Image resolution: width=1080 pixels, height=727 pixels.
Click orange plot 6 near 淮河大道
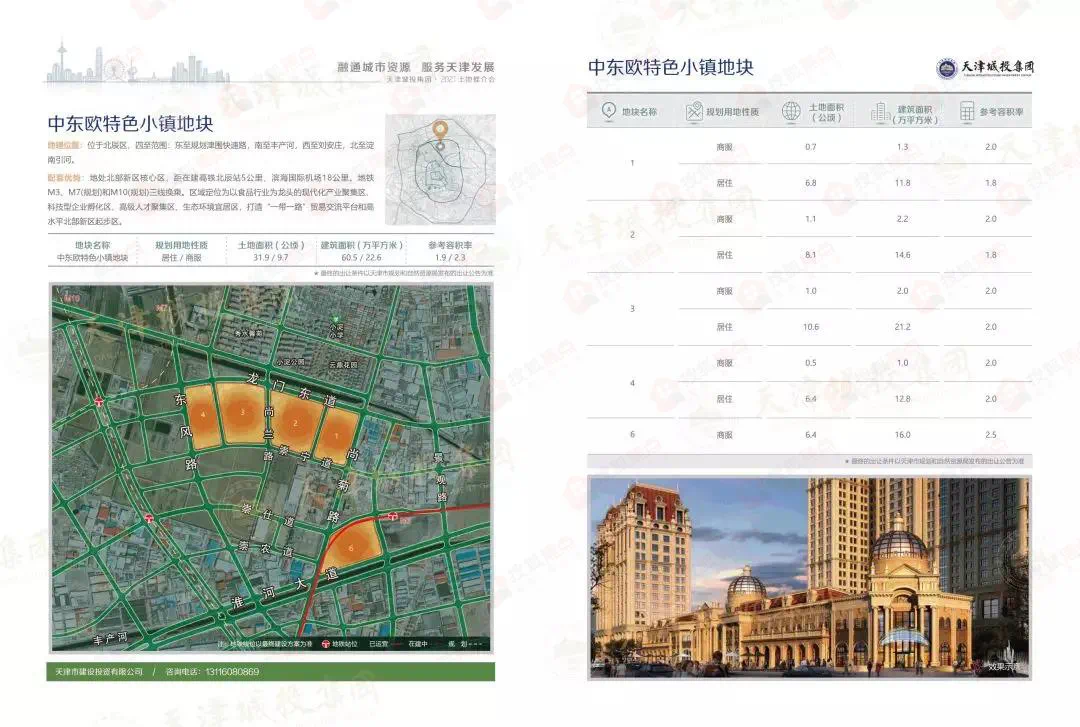[351, 548]
